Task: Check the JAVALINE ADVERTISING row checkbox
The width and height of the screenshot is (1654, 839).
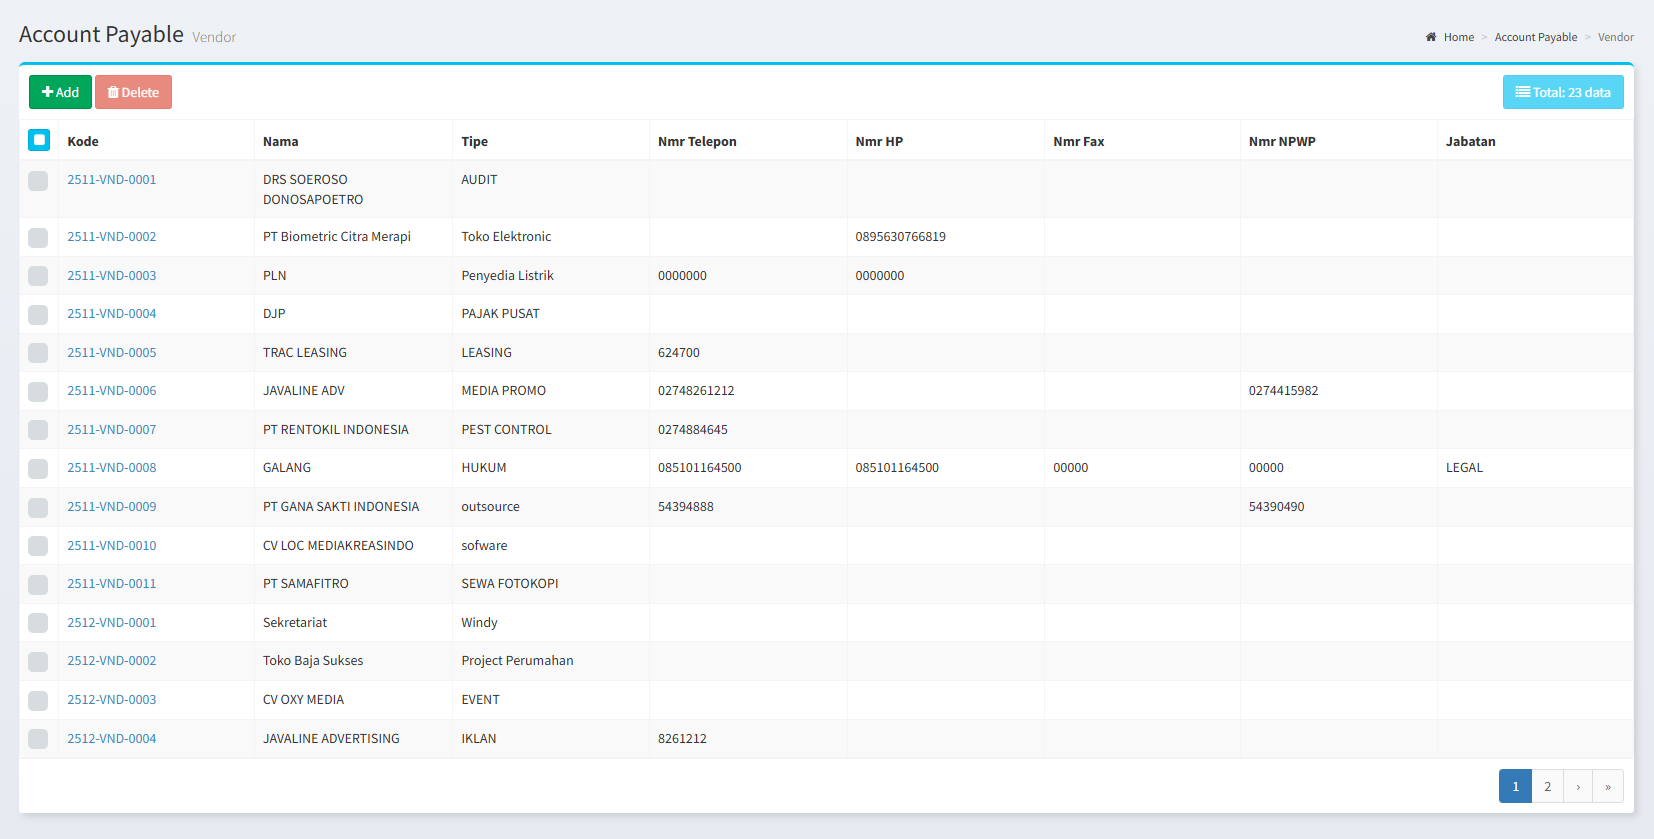Action: [38, 739]
